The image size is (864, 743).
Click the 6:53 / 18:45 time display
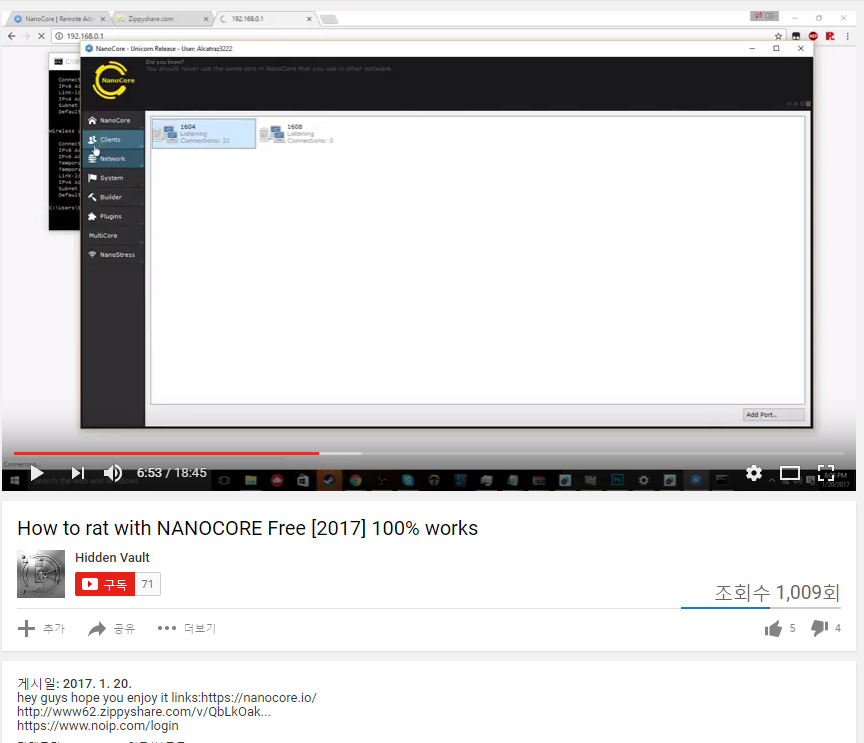[x=171, y=473]
